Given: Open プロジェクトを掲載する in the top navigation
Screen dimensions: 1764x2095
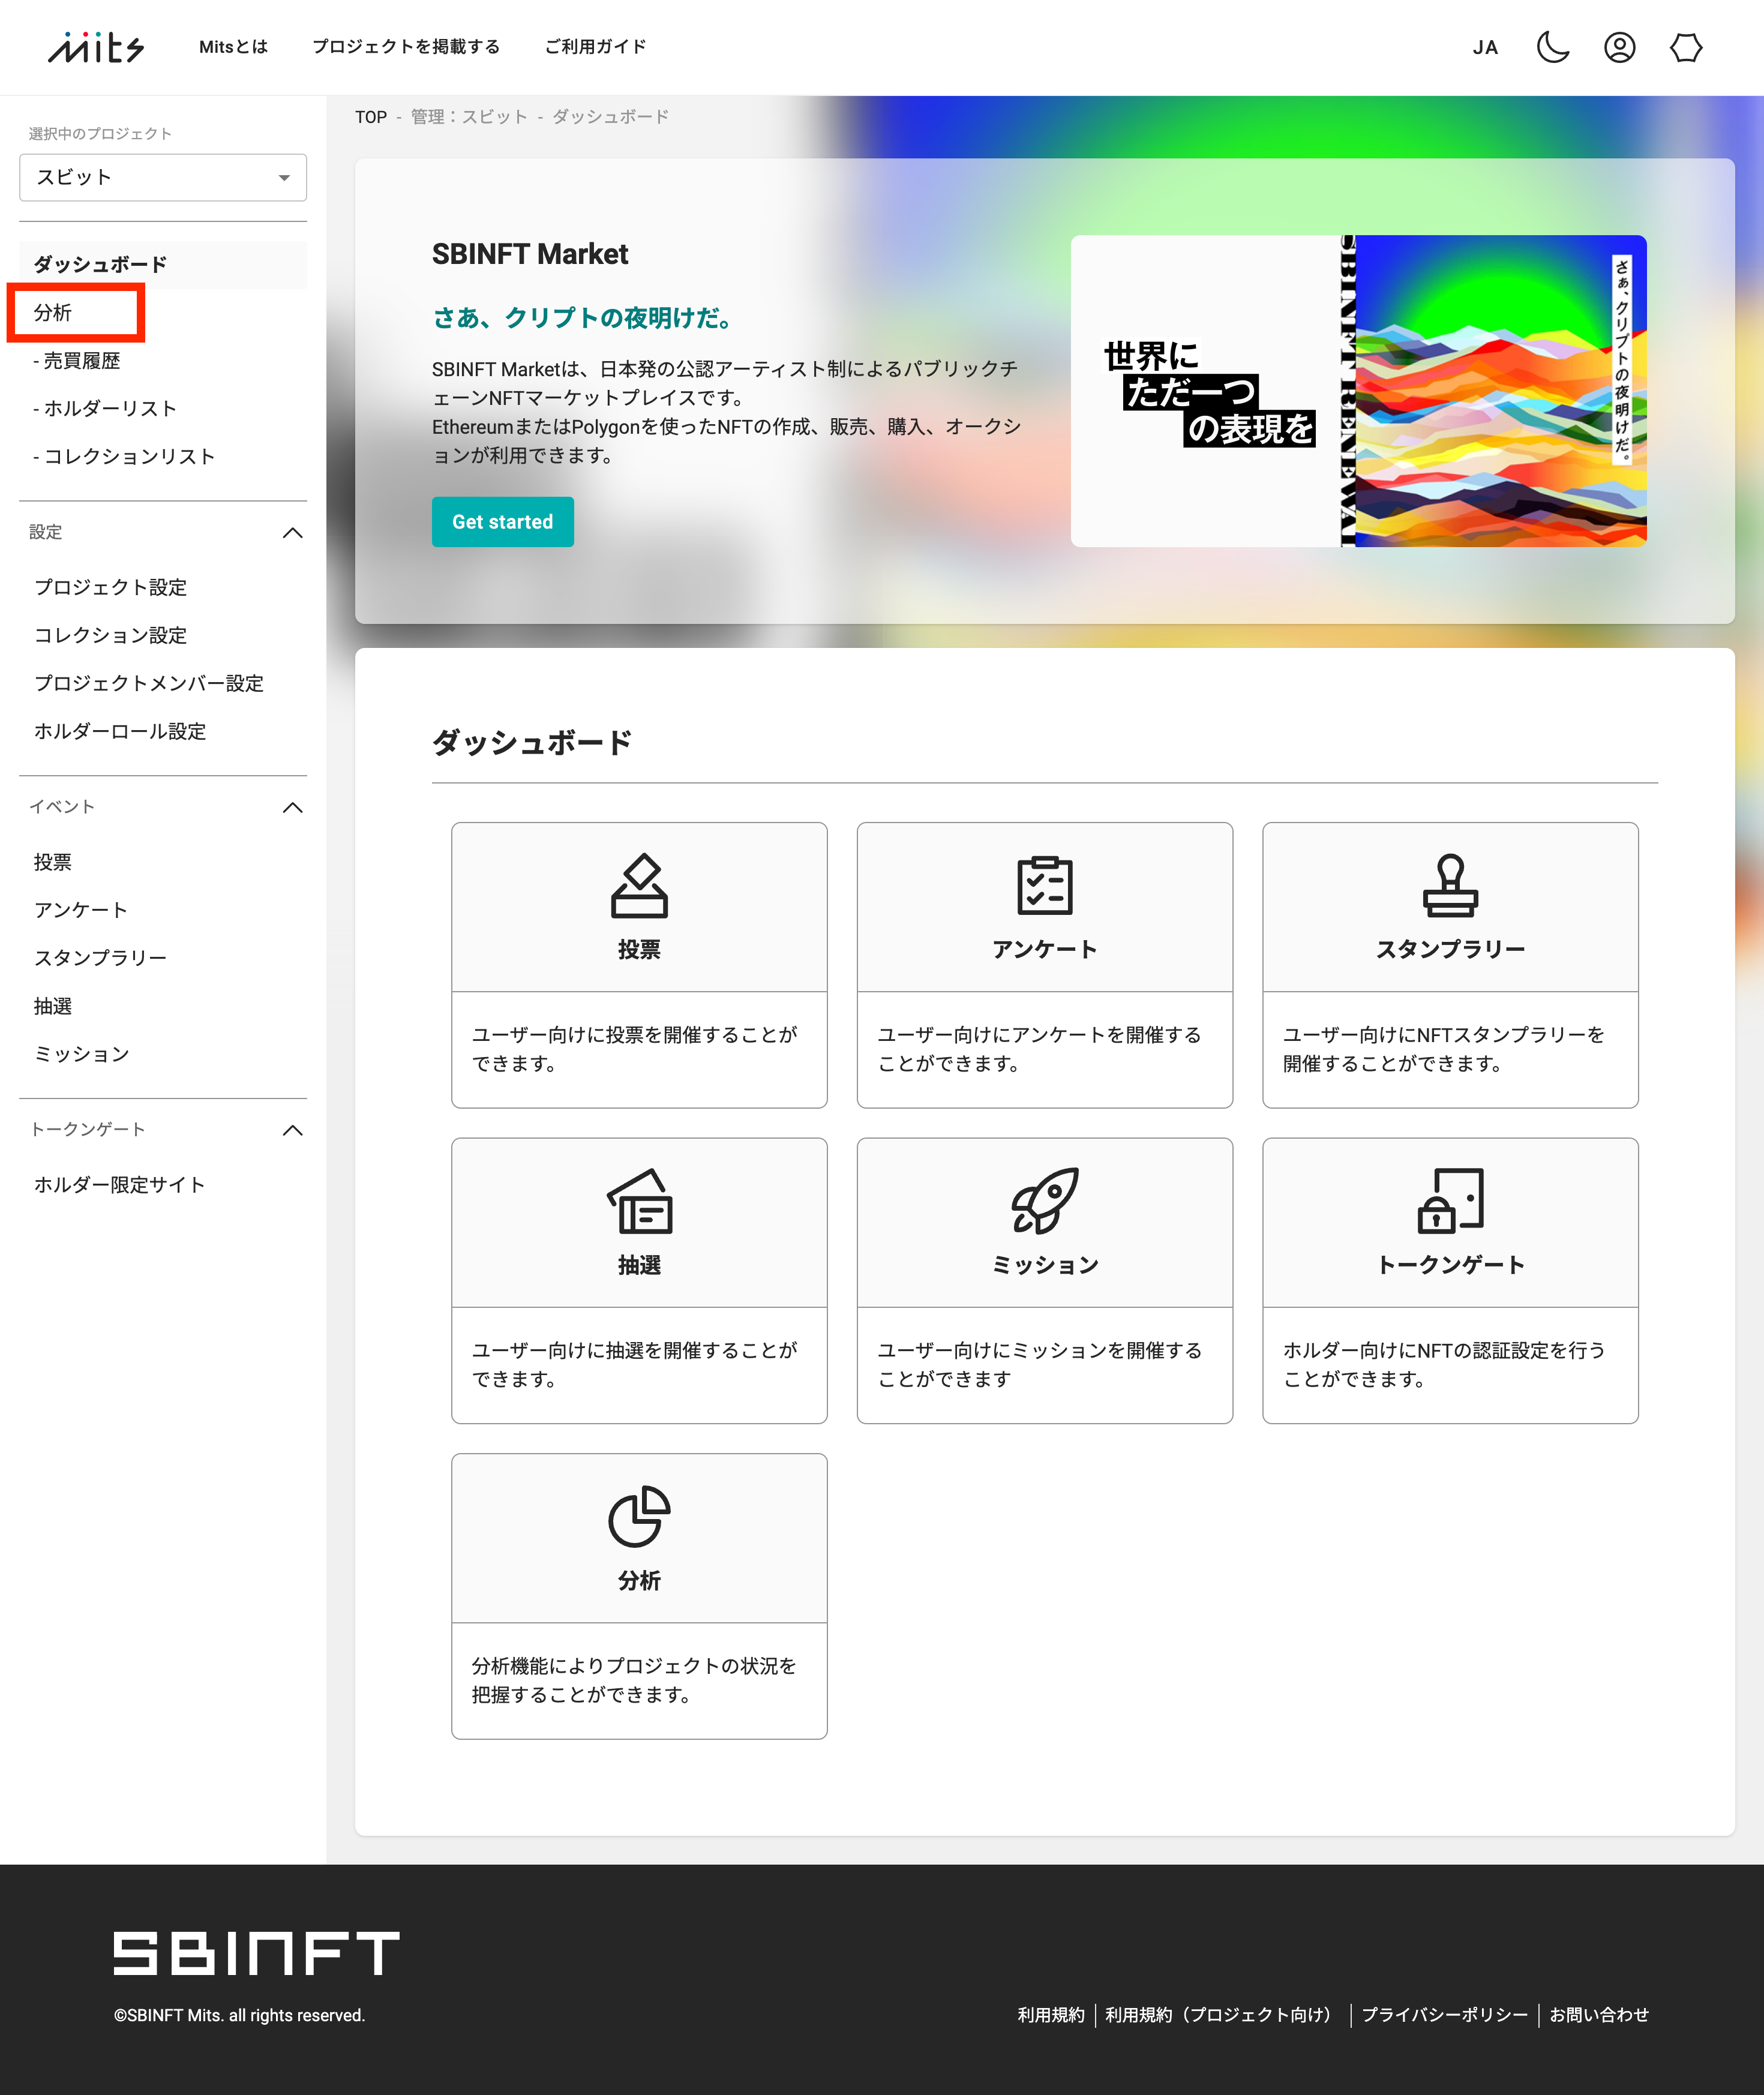Looking at the screenshot, I should point(406,47).
